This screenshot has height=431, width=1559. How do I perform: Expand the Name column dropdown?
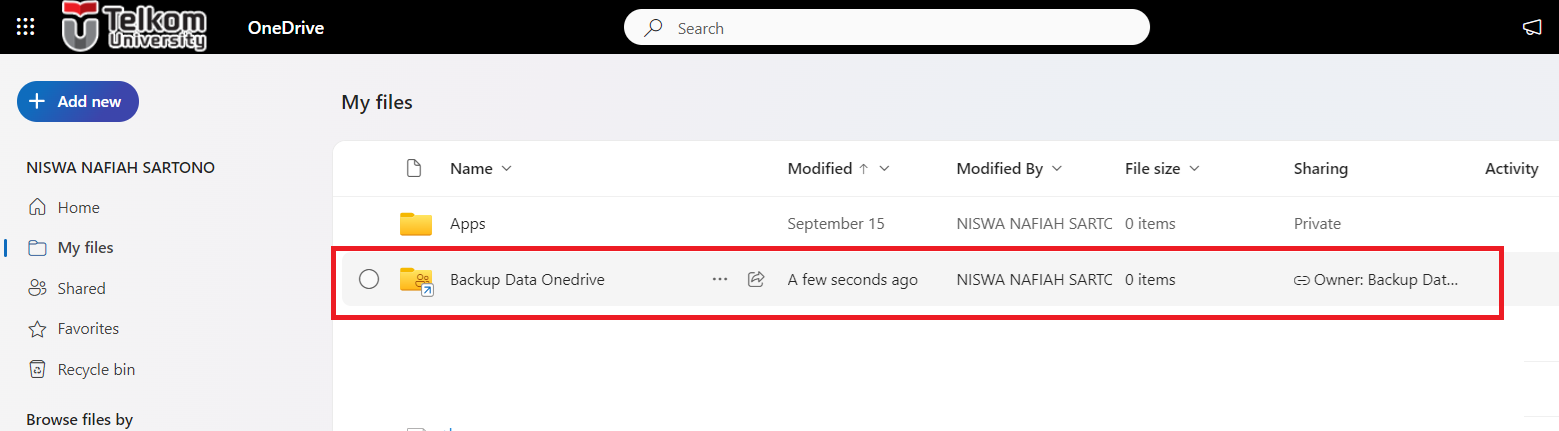506,169
